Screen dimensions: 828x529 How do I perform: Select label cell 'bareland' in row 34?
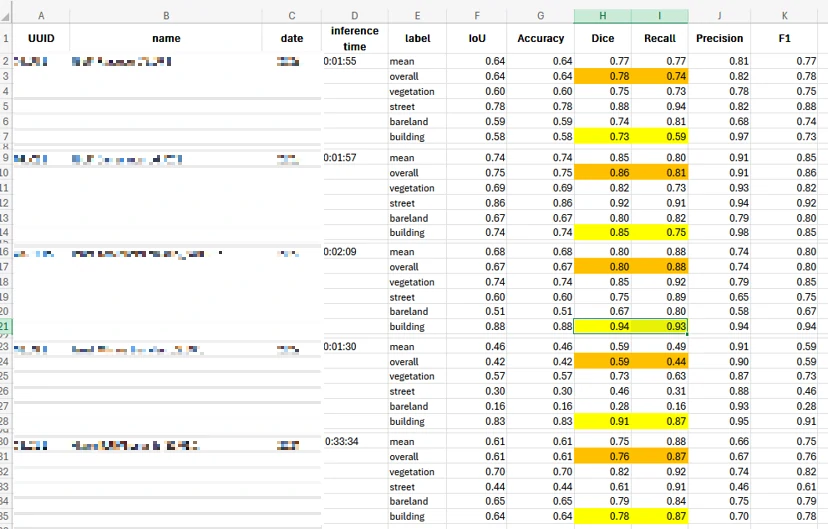[x=417, y=501]
